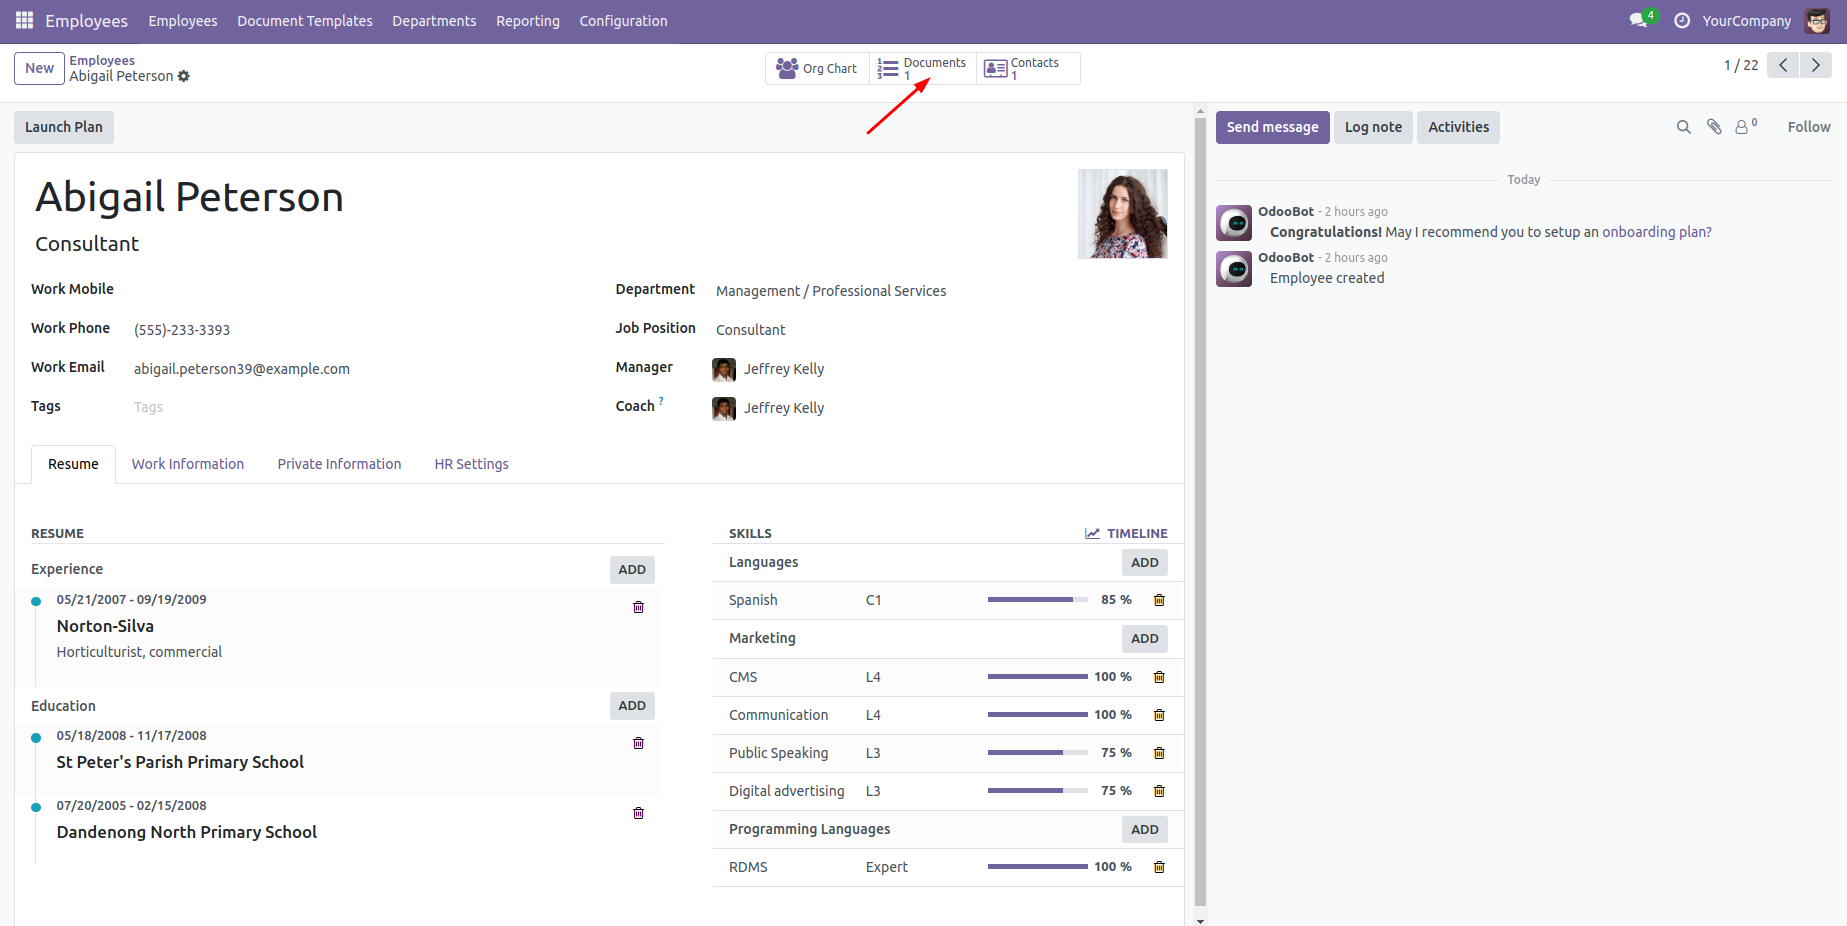1847x926 pixels.
Task: Open the conversations chat icon in navbar
Action: (1637, 21)
